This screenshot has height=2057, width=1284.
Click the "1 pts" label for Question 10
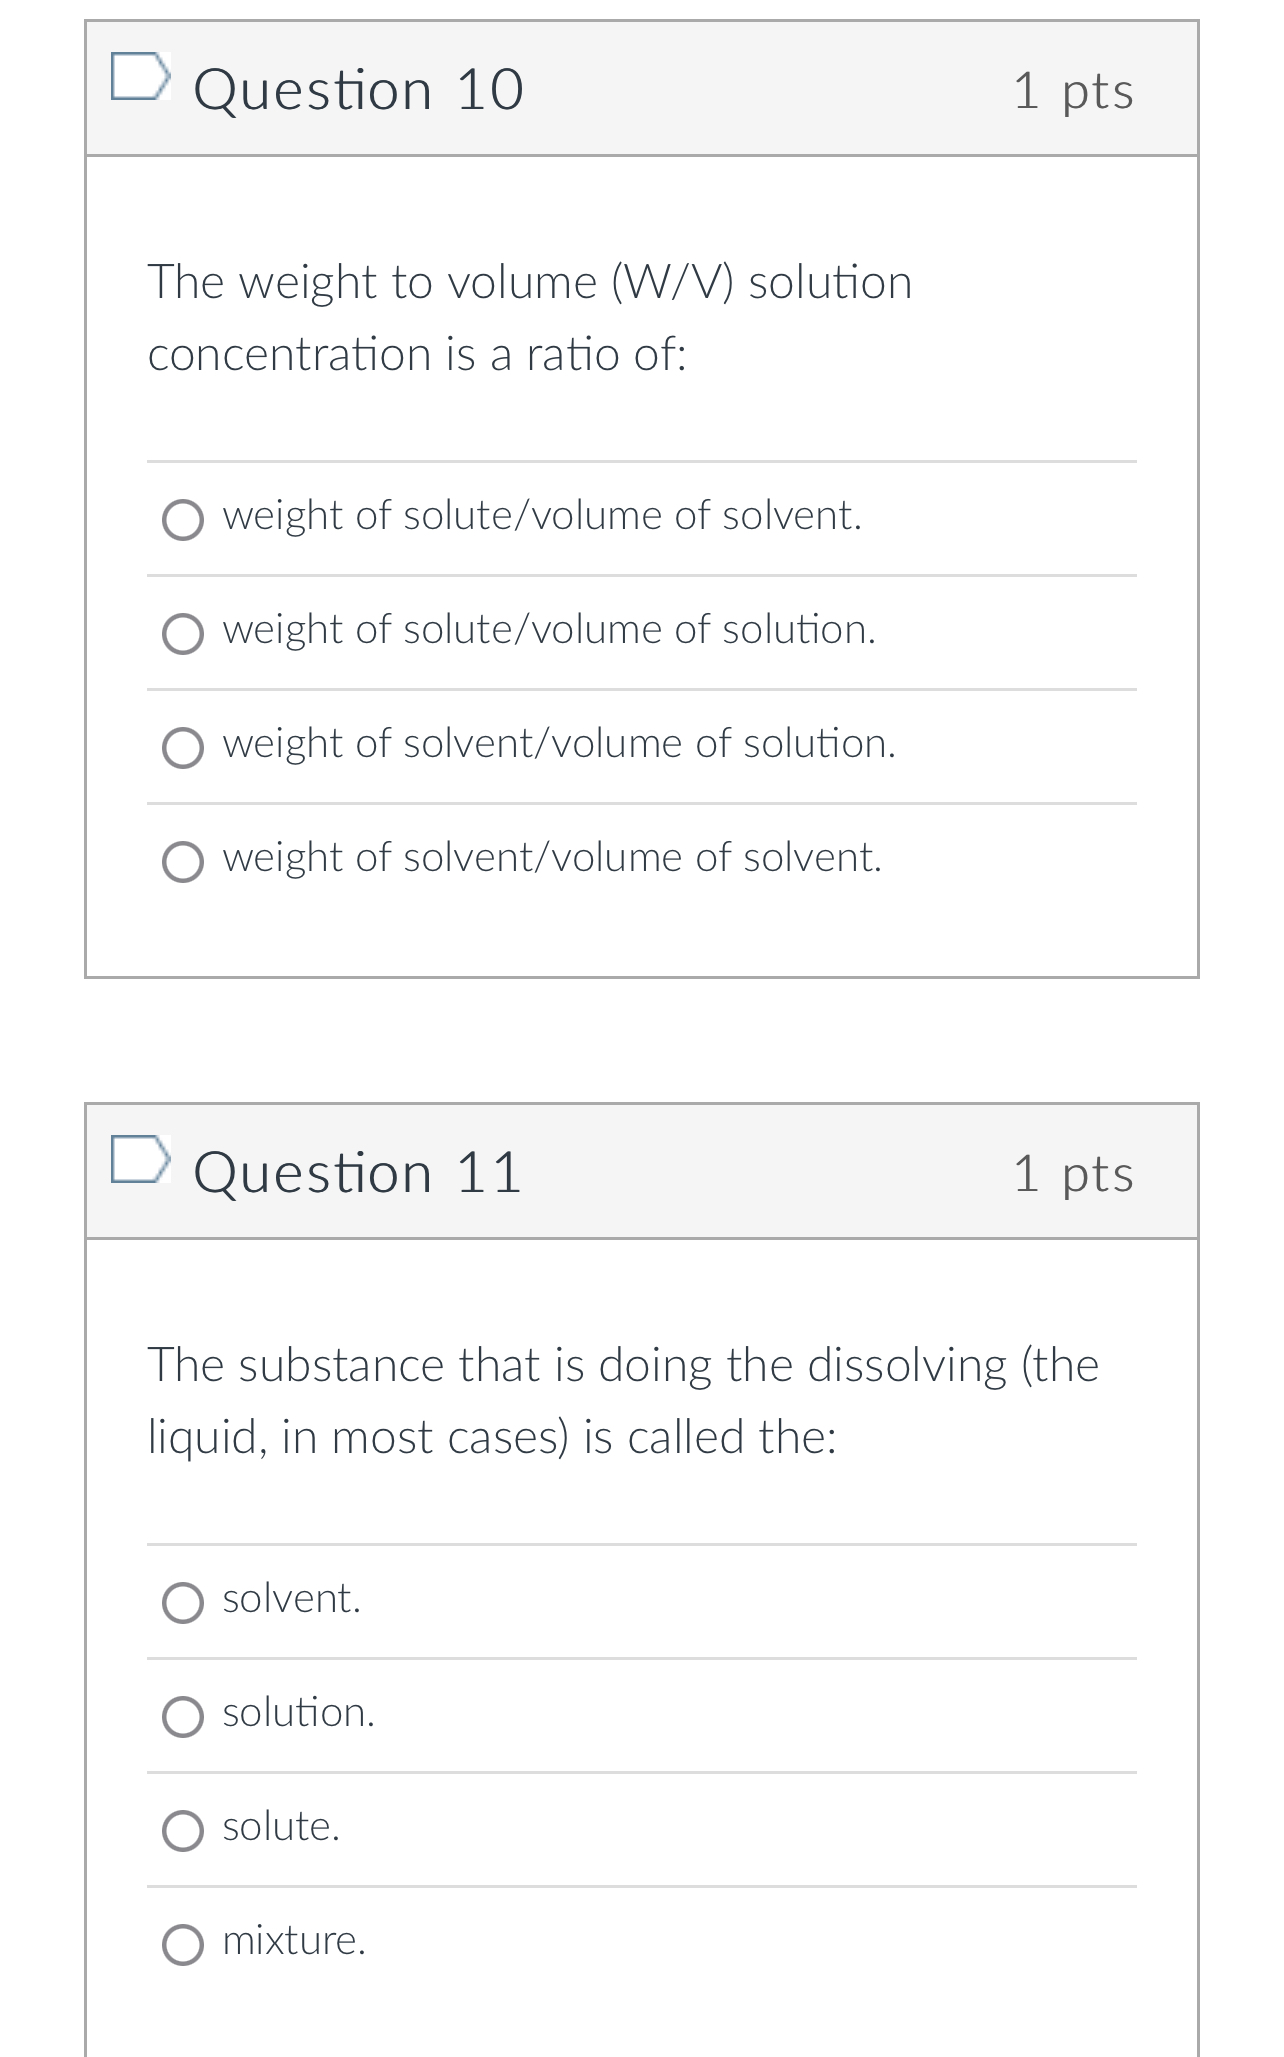[1073, 90]
